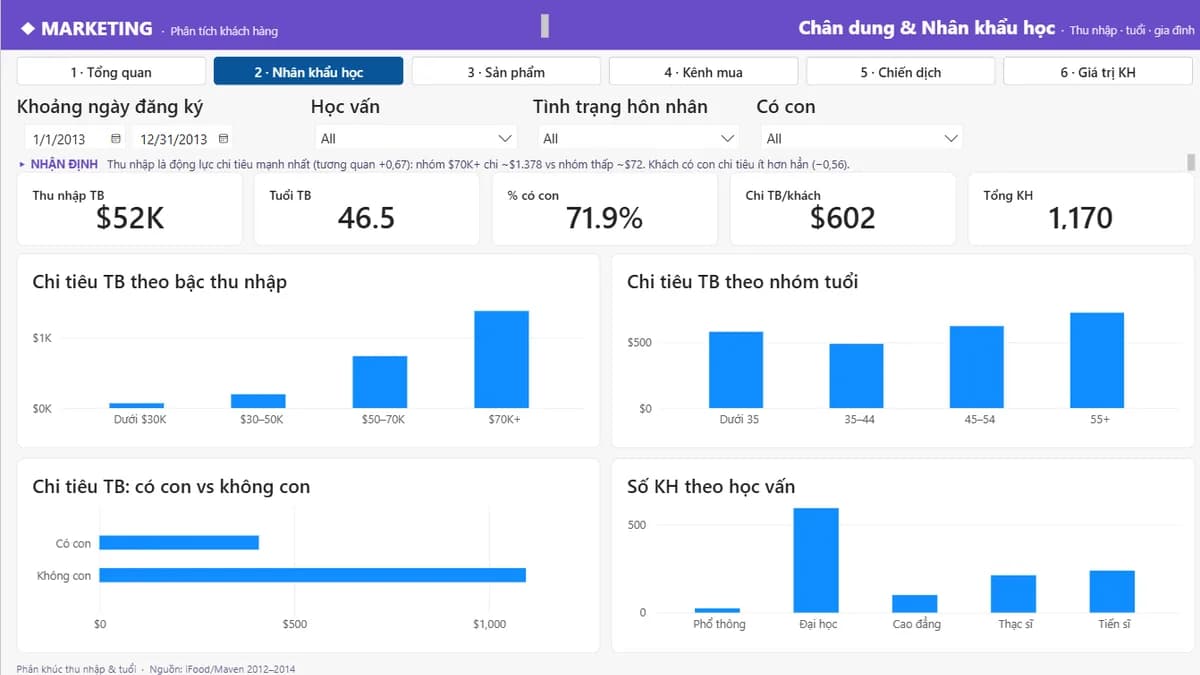Select the Phổ thông education bar

[x=718, y=610]
